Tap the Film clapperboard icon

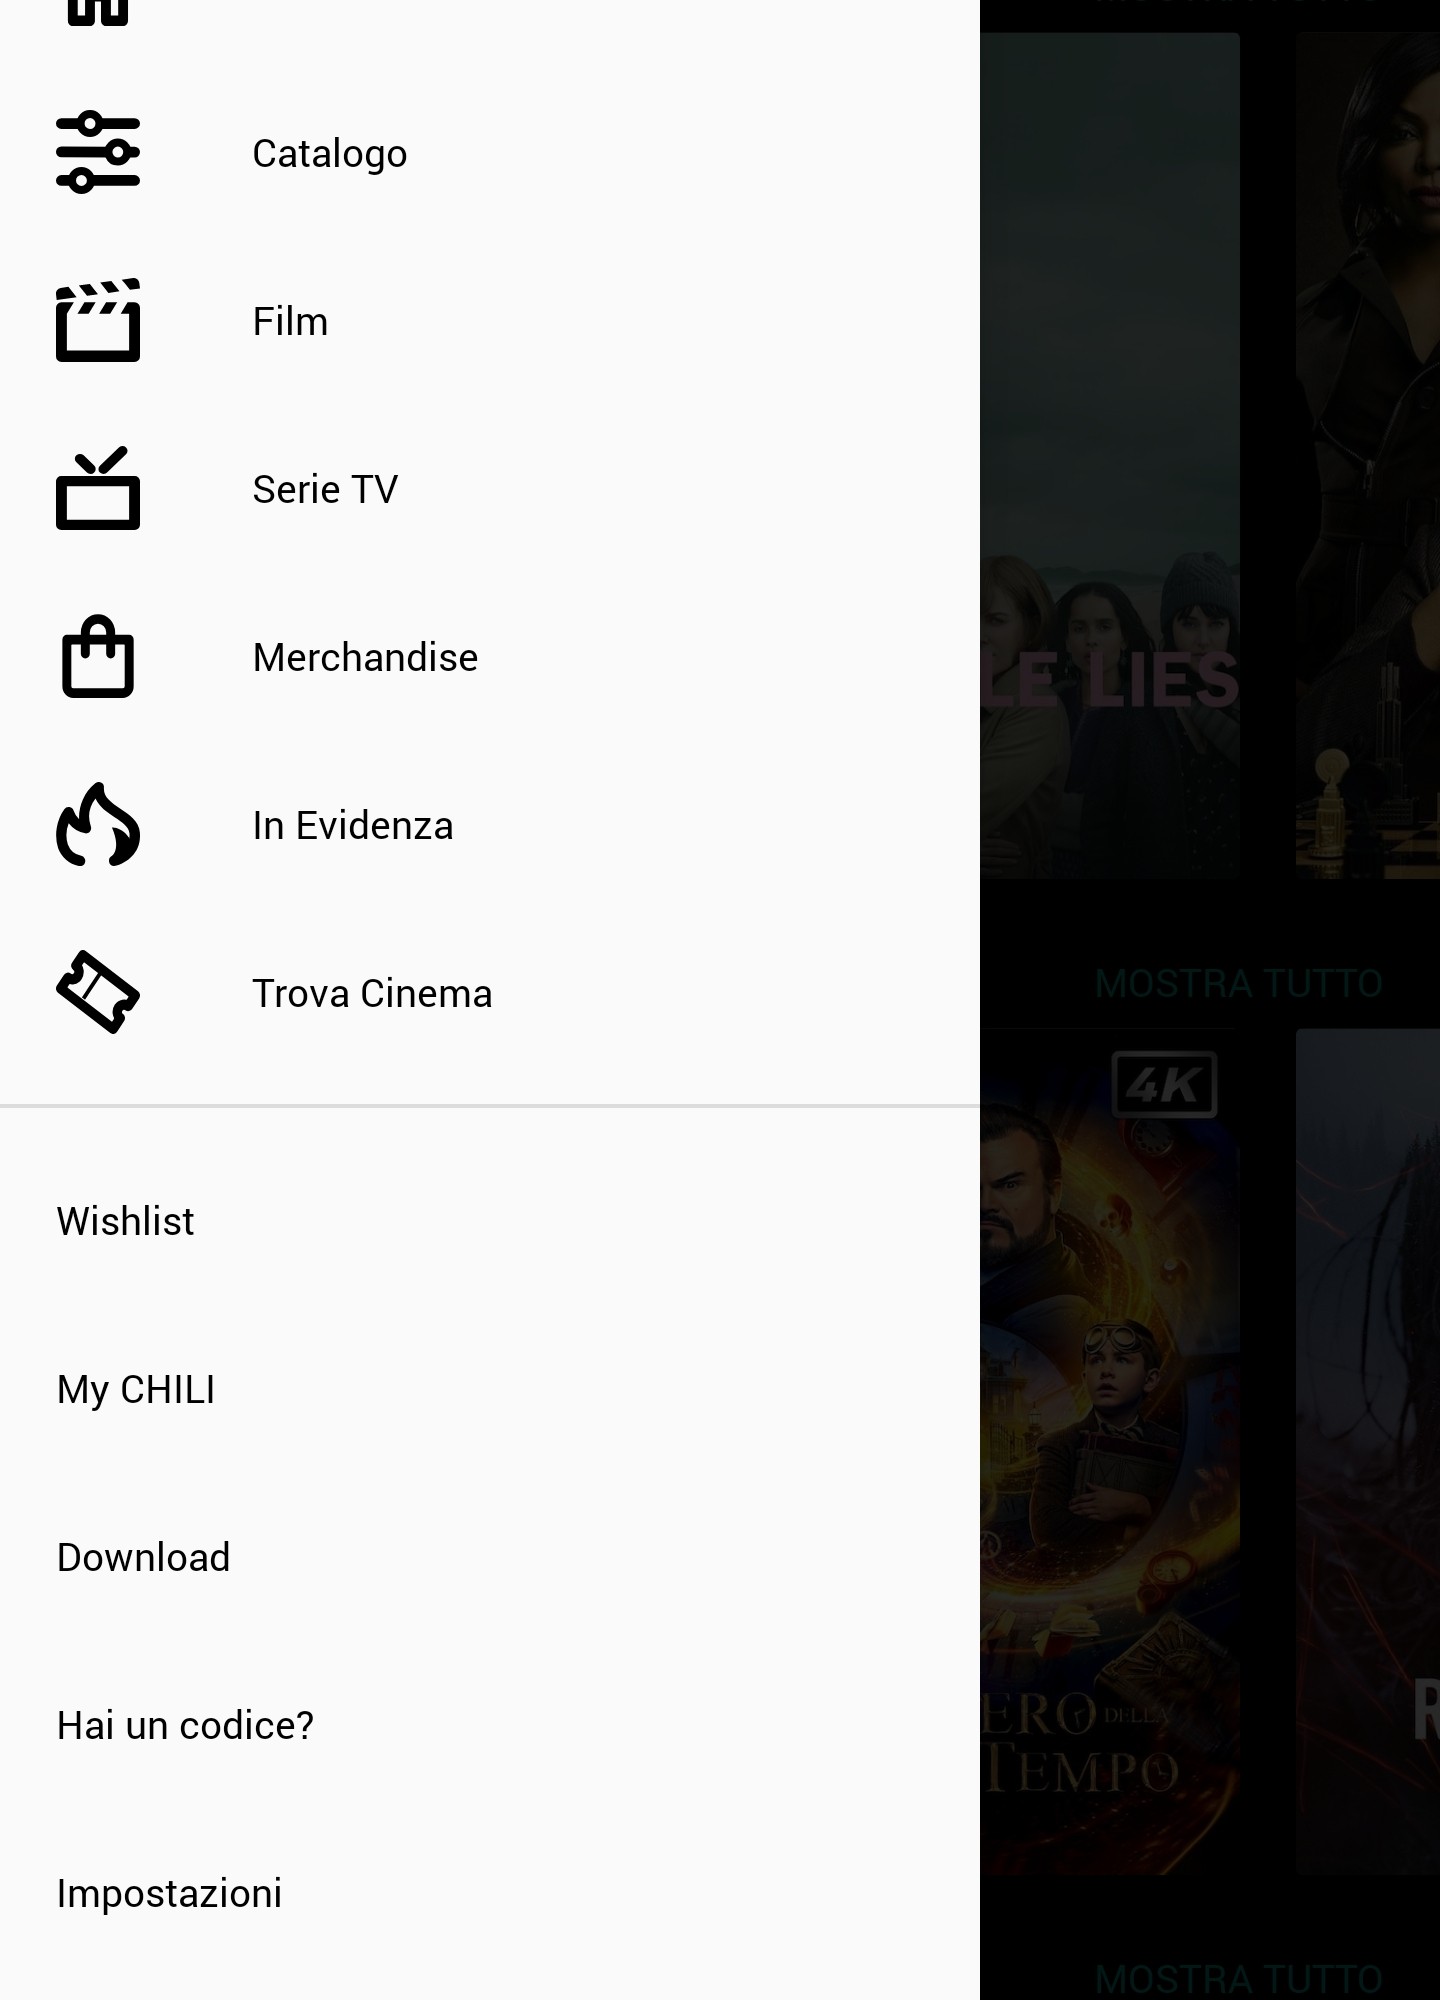click(x=98, y=321)
